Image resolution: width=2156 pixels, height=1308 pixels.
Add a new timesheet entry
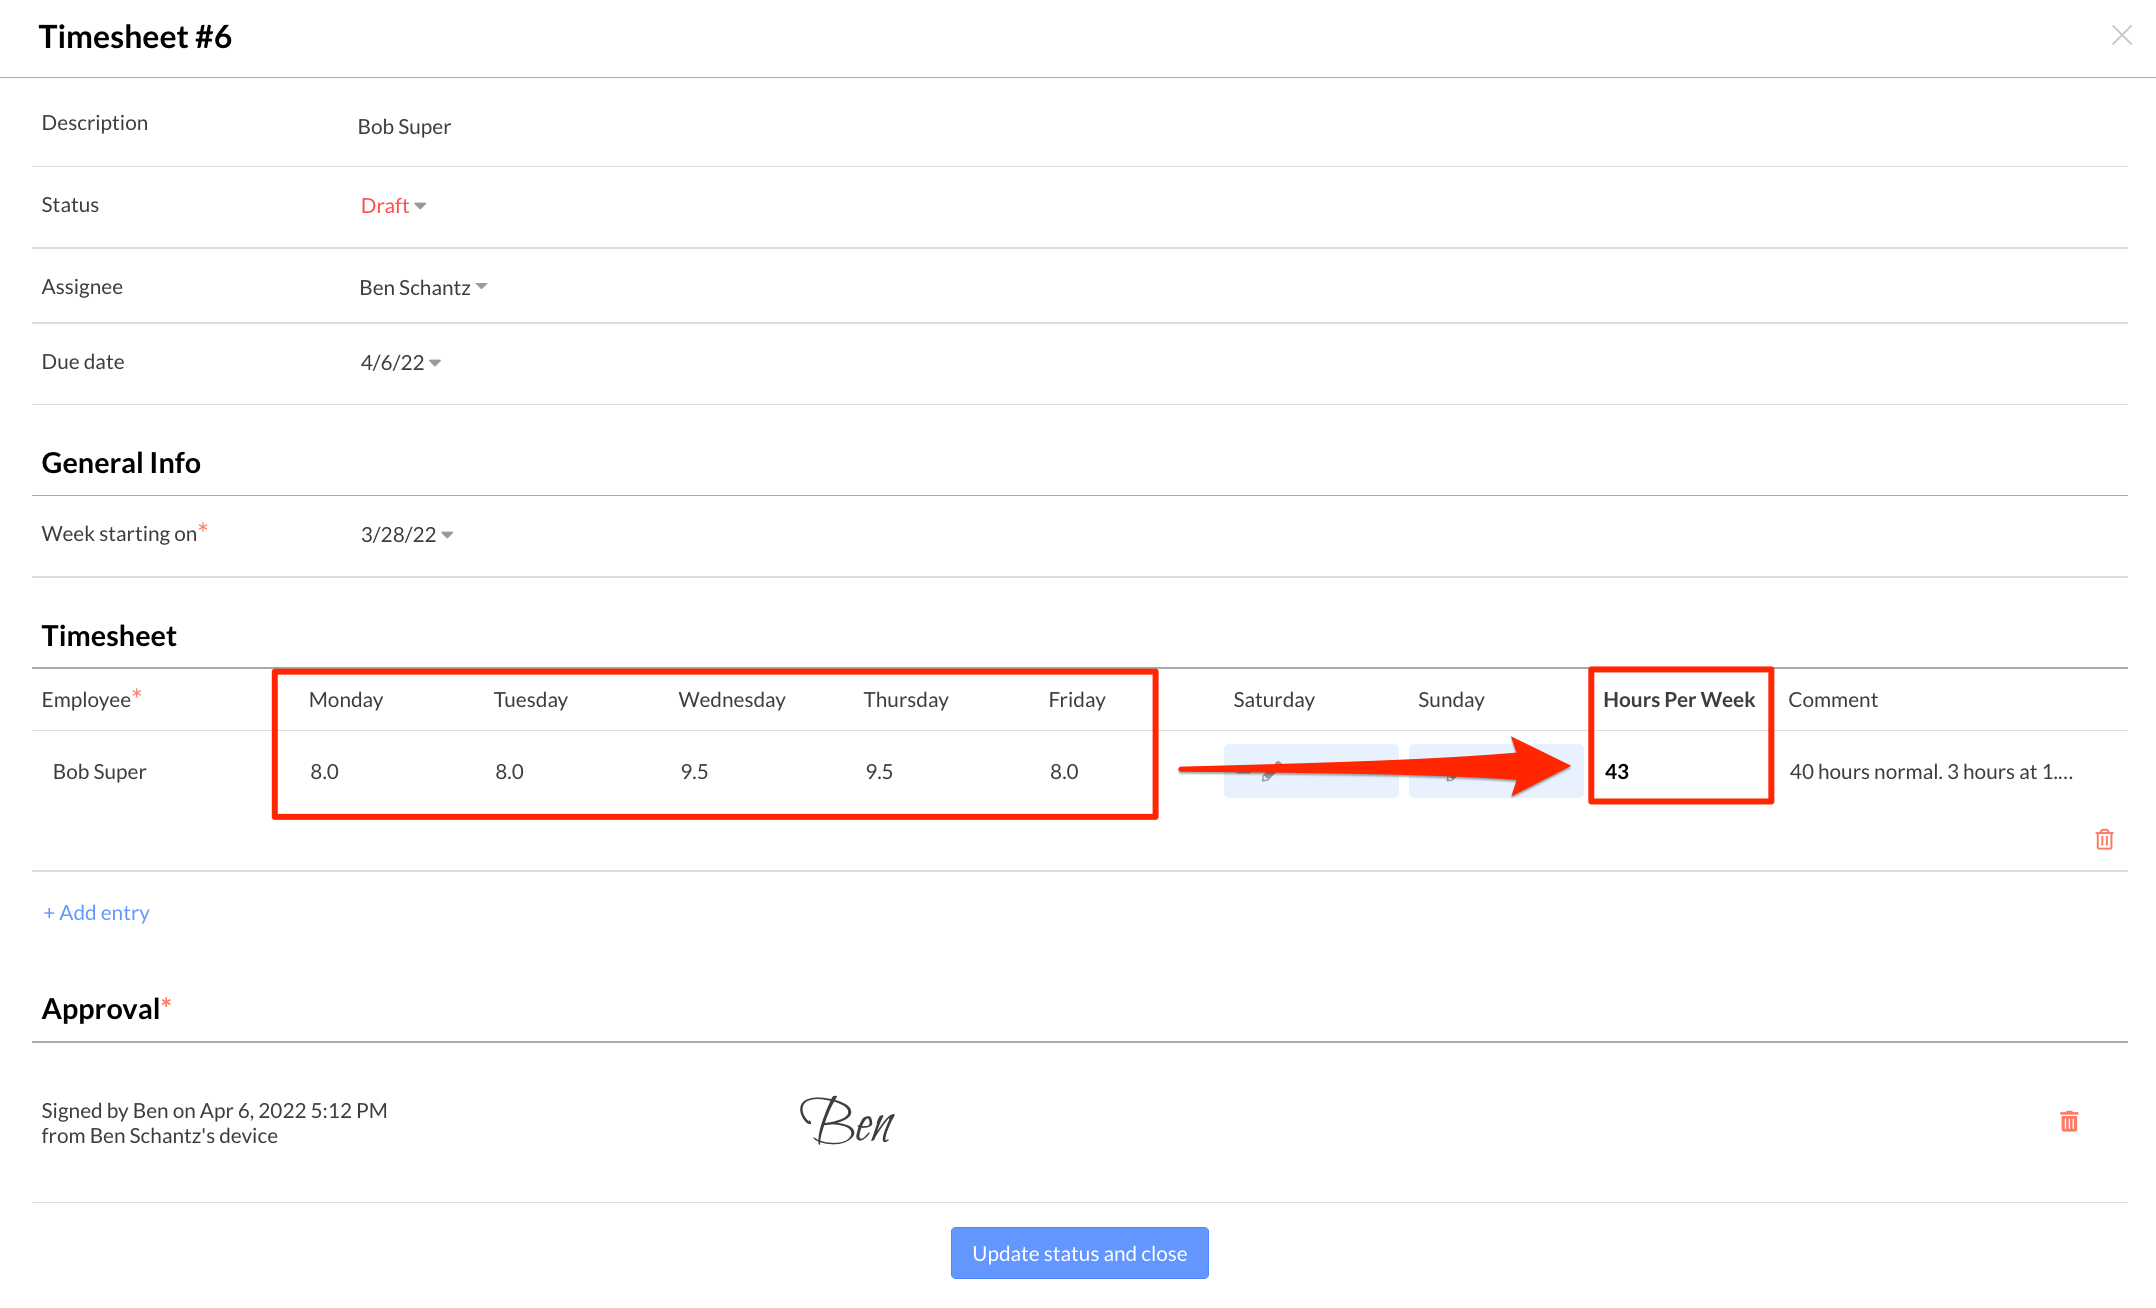click(96, 913)
